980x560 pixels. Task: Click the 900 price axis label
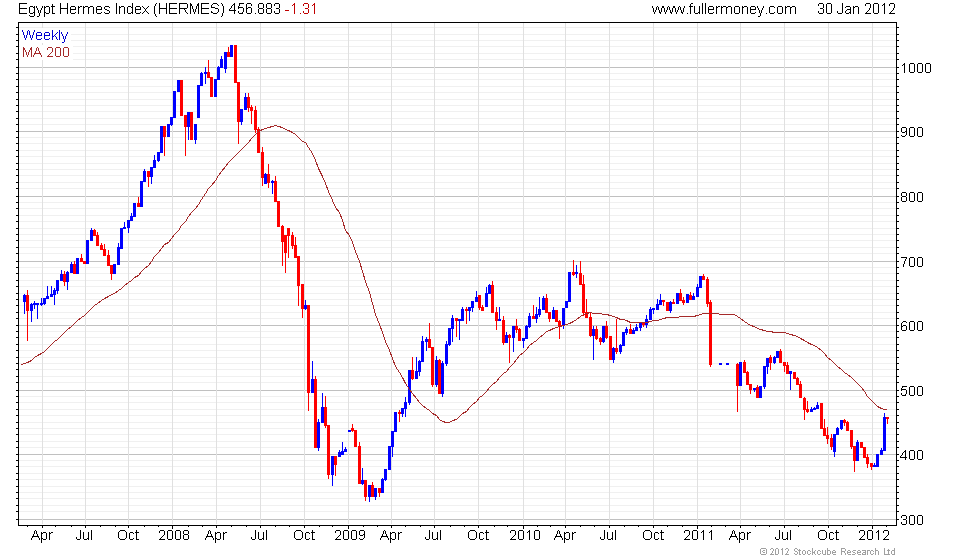[x=912, y=132]
